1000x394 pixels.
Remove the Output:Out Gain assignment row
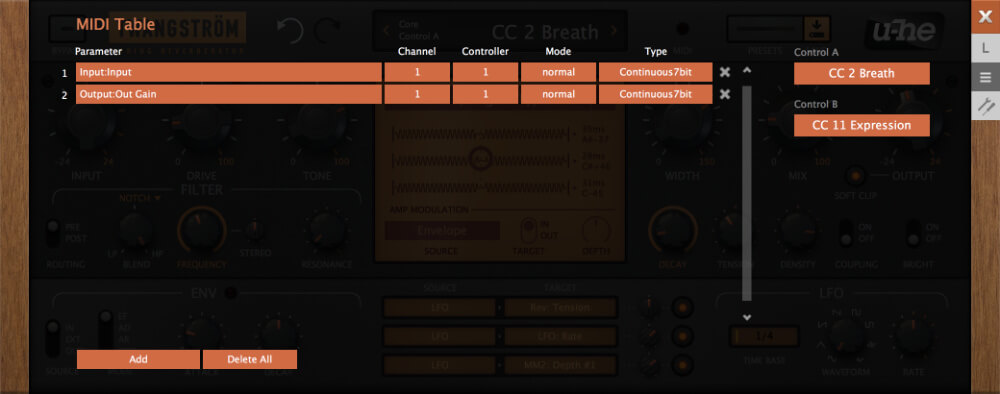[724, 94]
